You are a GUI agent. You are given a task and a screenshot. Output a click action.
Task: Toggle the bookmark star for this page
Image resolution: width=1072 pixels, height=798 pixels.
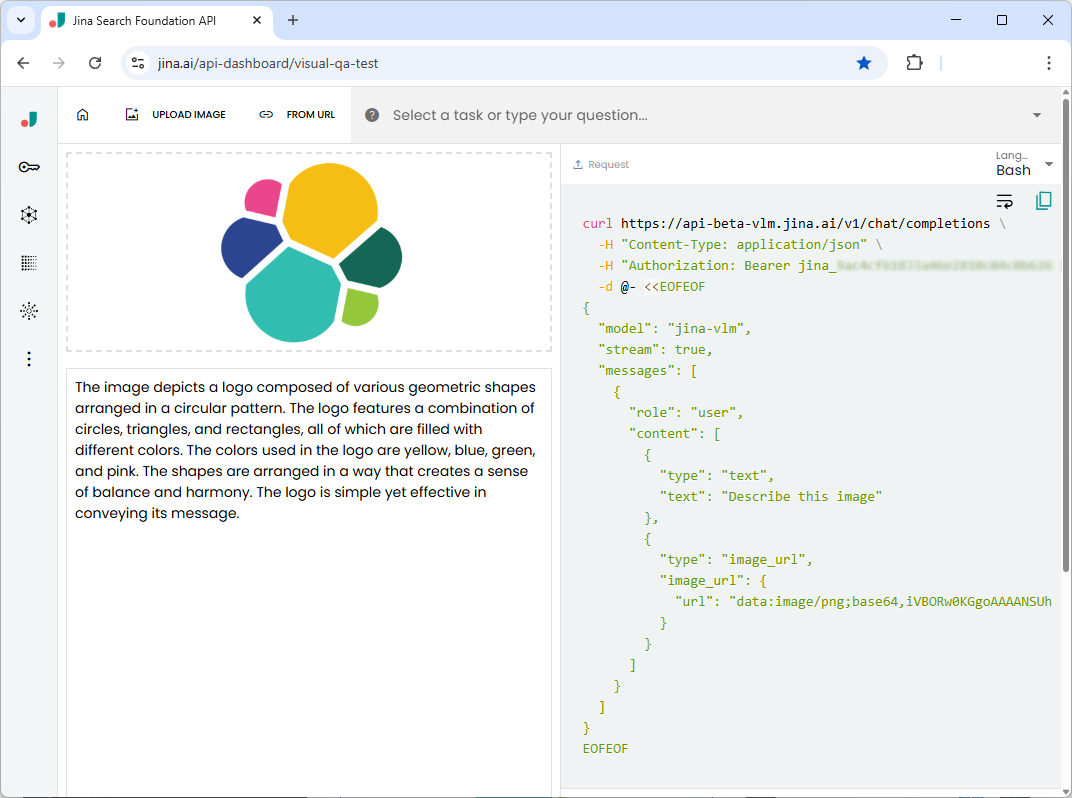pos(864,62)
